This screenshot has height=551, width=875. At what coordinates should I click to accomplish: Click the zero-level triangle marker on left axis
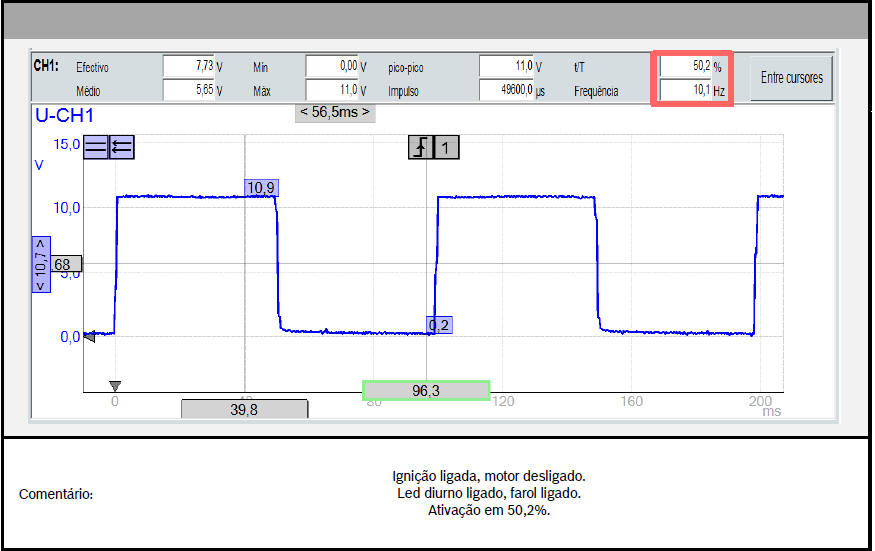(x=89, y=337)
